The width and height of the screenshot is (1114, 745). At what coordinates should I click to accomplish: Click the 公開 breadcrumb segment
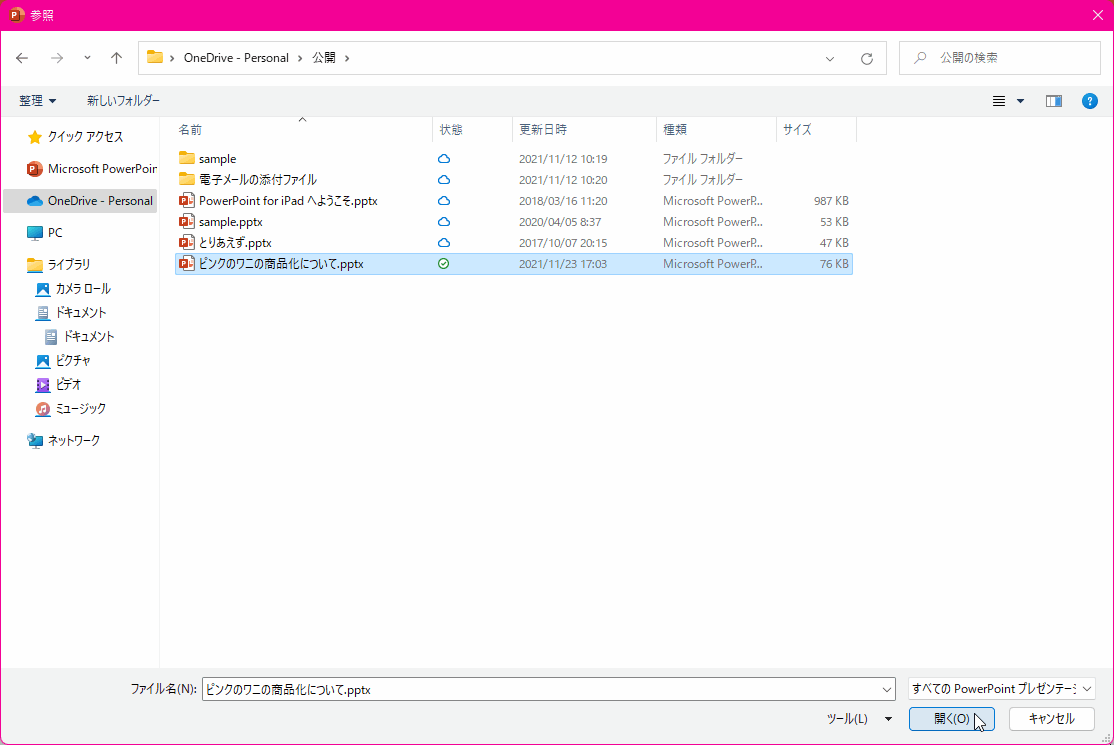tap(324, 58)
